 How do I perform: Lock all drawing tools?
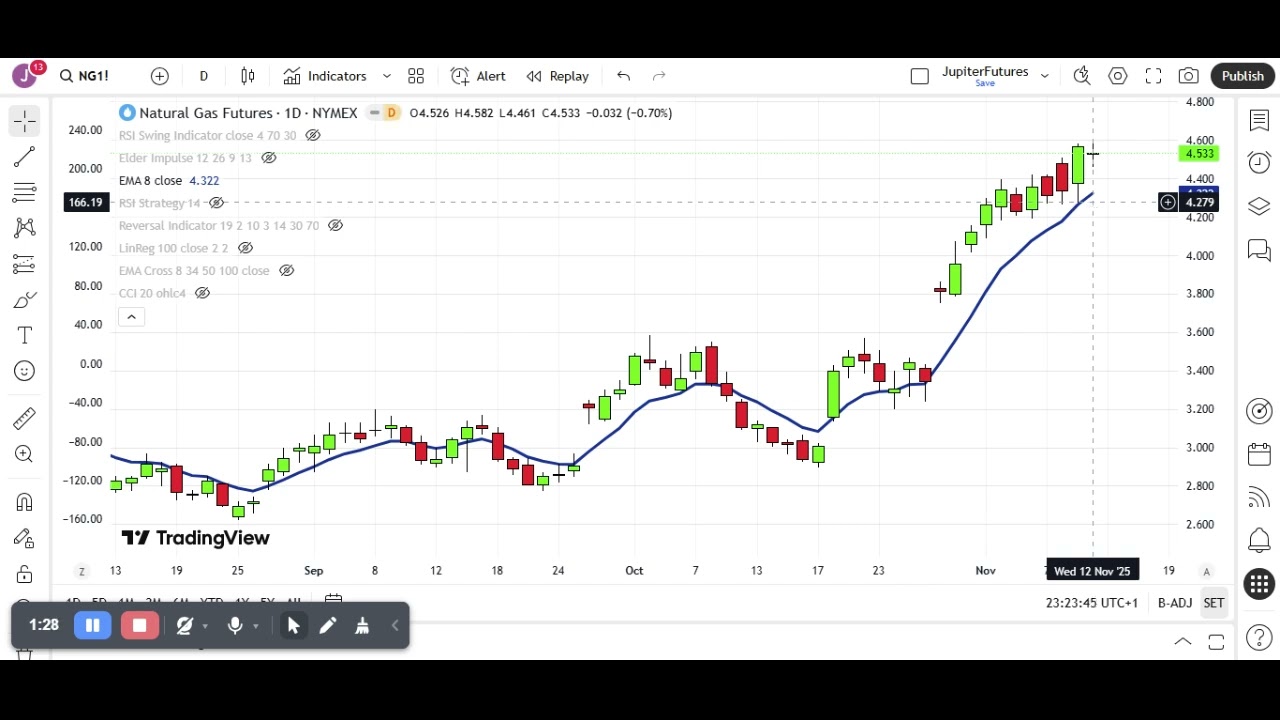point(25,574)
